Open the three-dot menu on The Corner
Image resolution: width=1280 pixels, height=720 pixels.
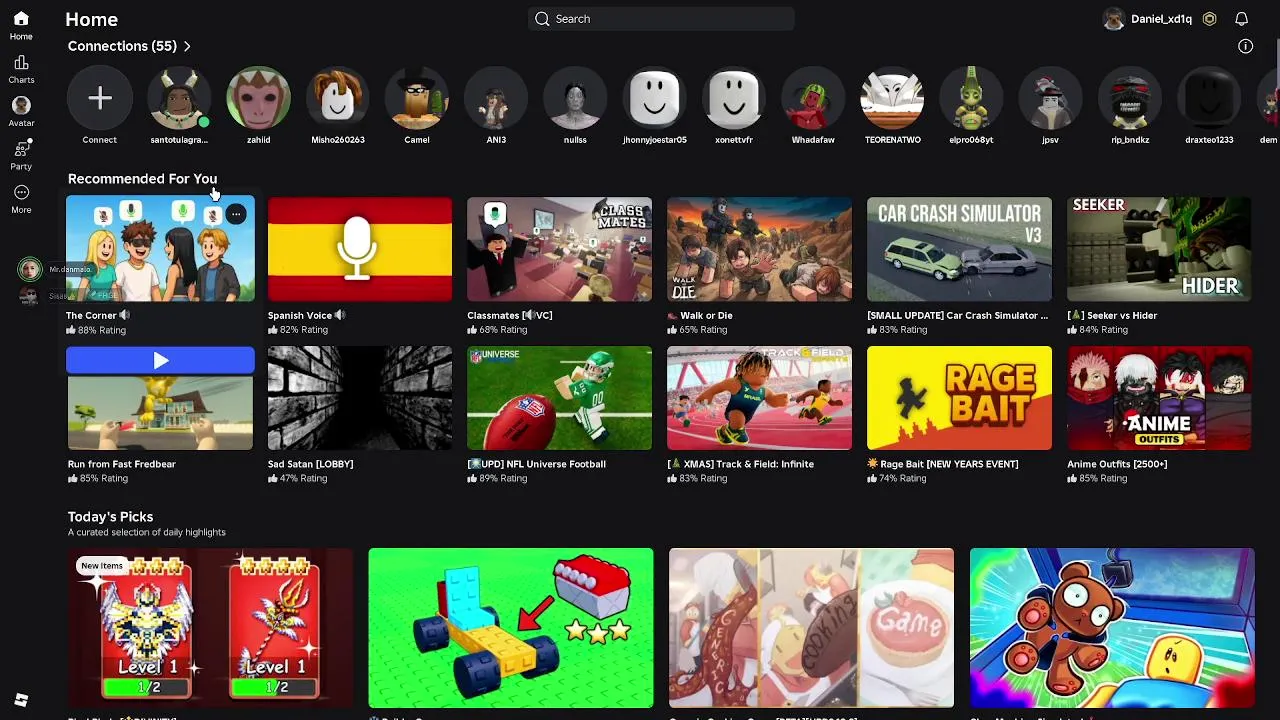(x=235, y=214)
